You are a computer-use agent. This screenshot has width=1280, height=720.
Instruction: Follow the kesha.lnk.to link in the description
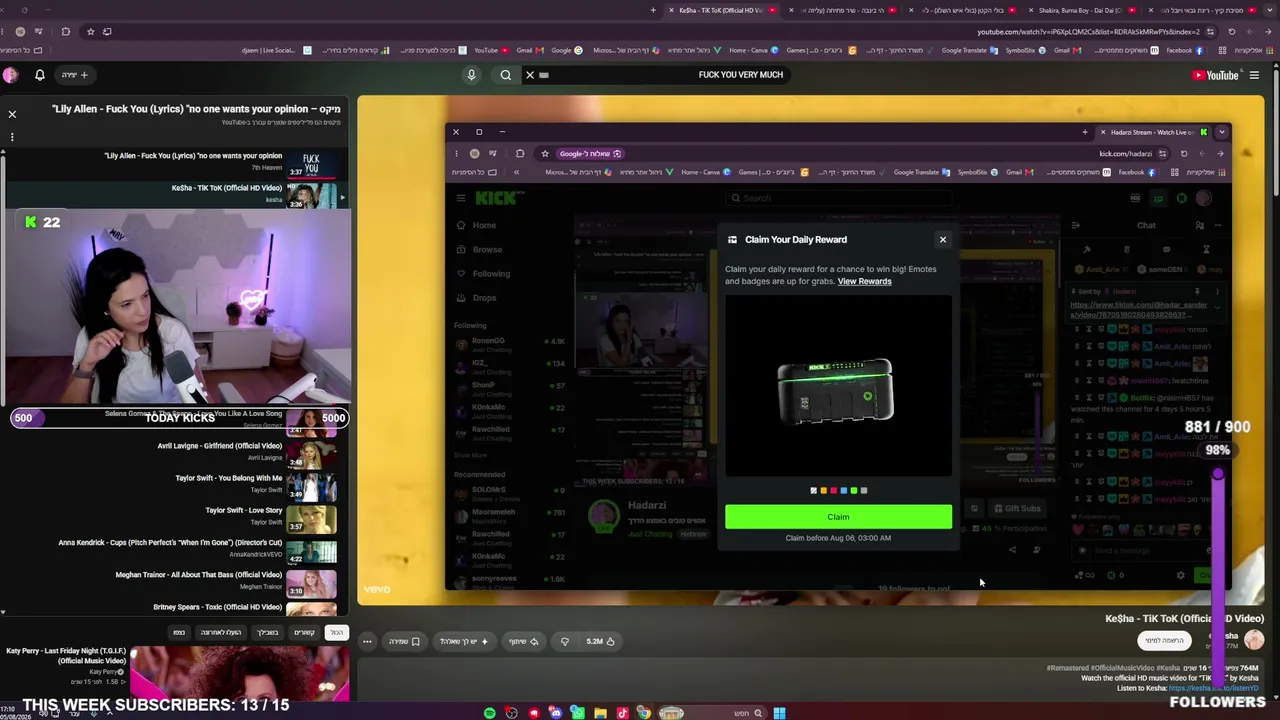coord(1214,688)
